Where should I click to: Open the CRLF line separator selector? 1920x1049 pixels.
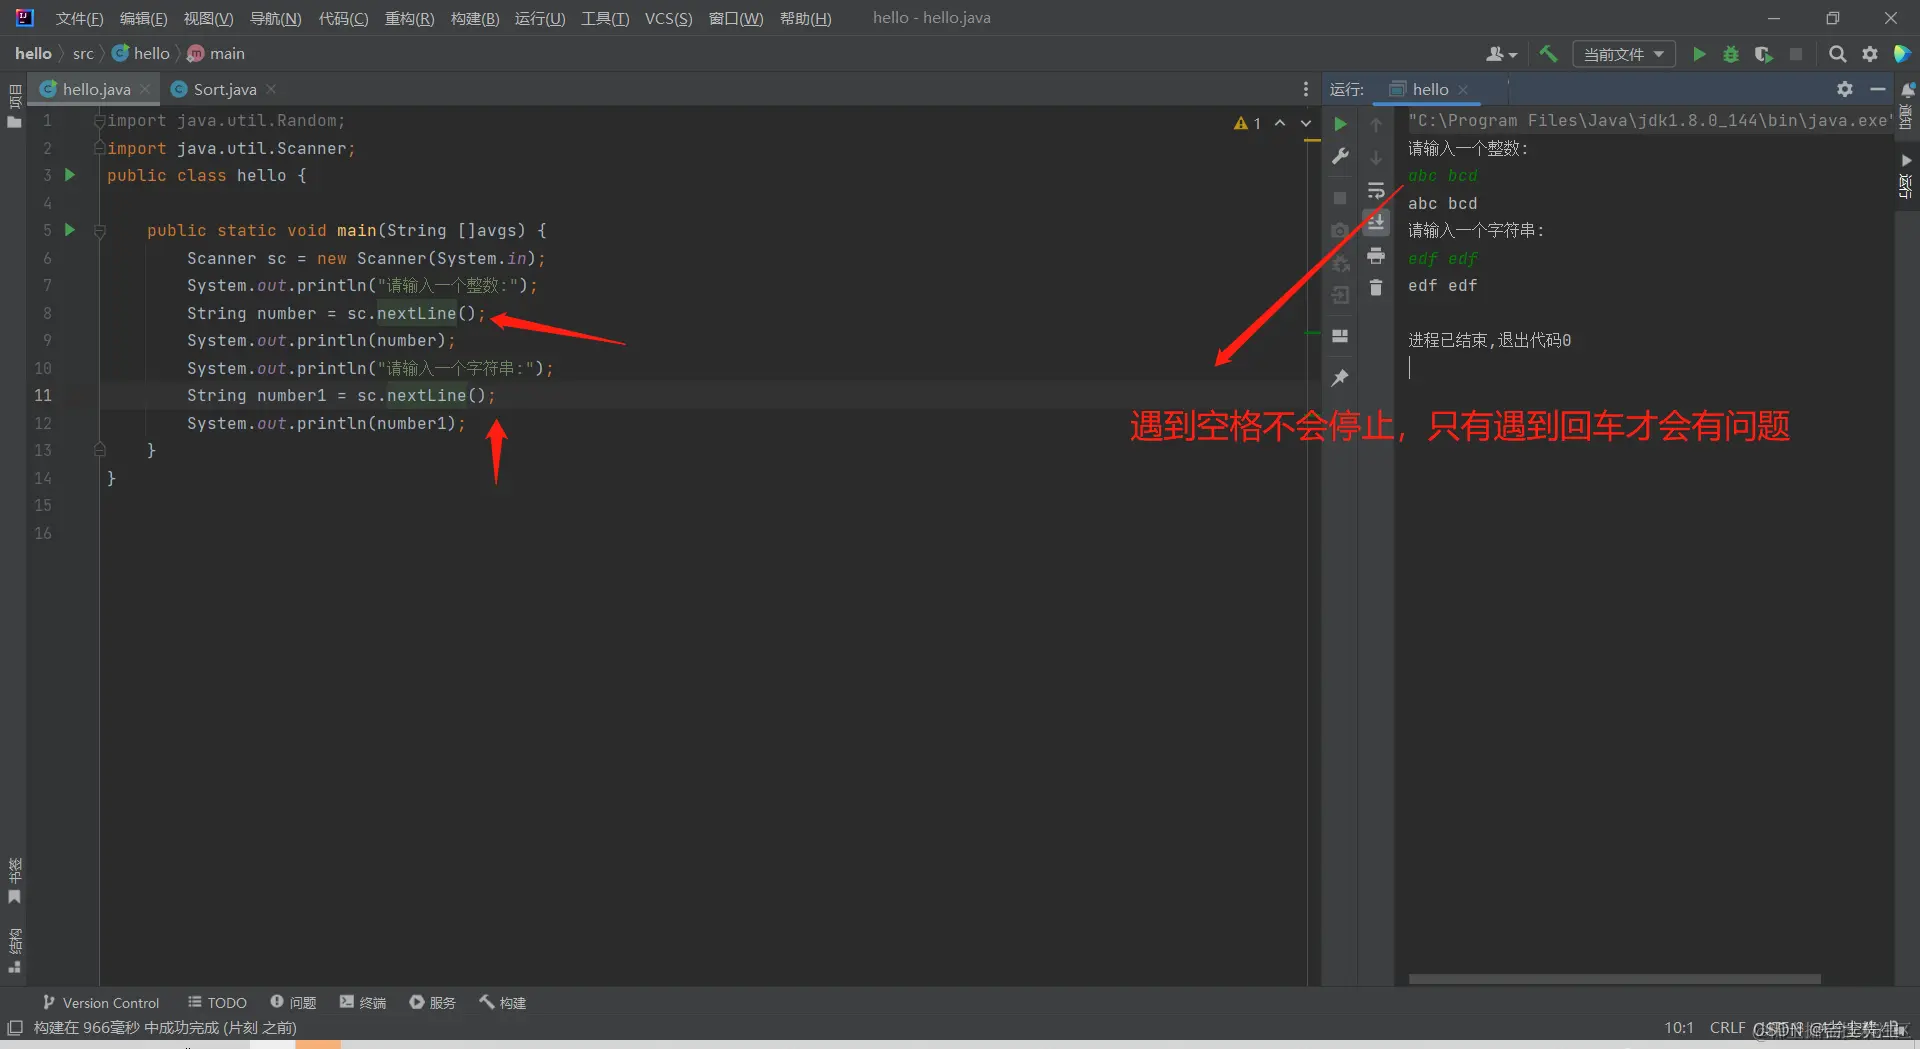(1727, 1027)
